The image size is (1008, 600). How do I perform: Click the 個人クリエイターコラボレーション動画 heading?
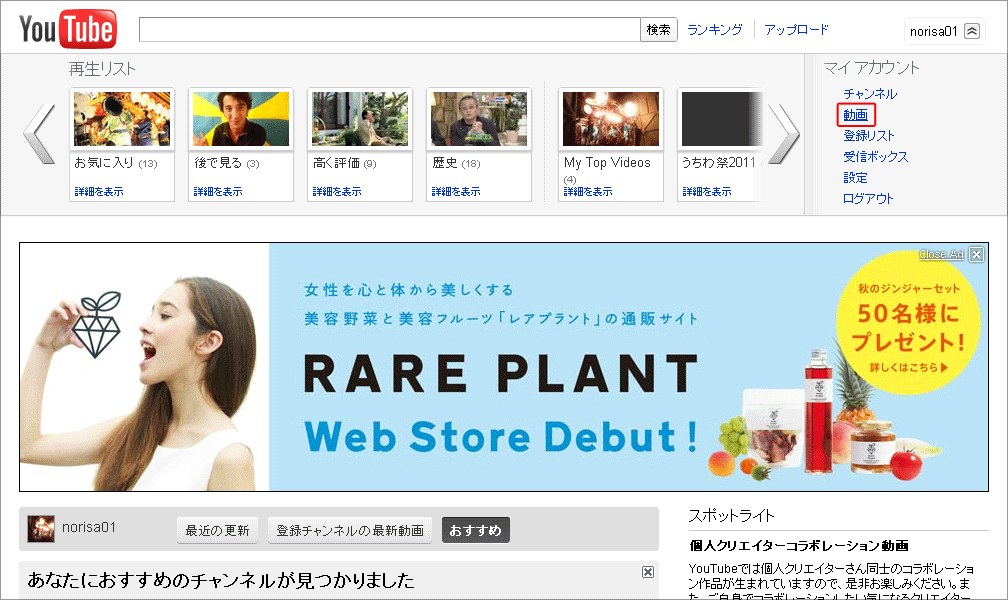pyautogui.click(x=798, y=546)
